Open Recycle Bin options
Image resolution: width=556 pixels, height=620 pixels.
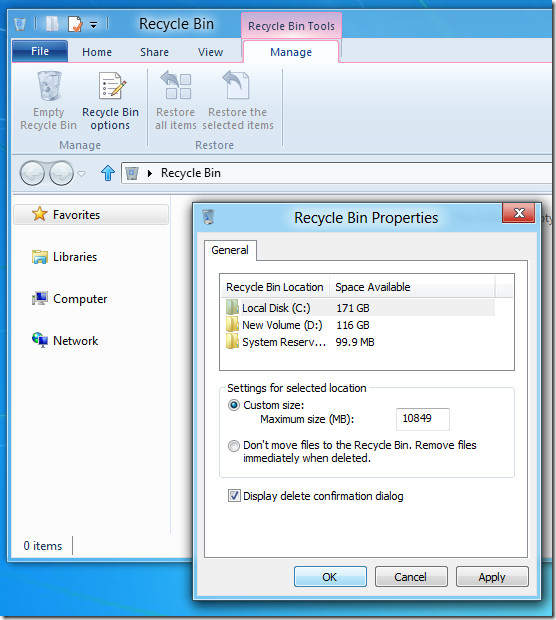(x=110, y=101)
